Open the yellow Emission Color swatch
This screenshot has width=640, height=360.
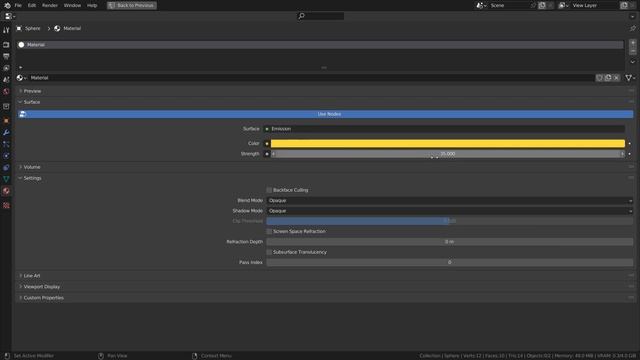[448, 143]
